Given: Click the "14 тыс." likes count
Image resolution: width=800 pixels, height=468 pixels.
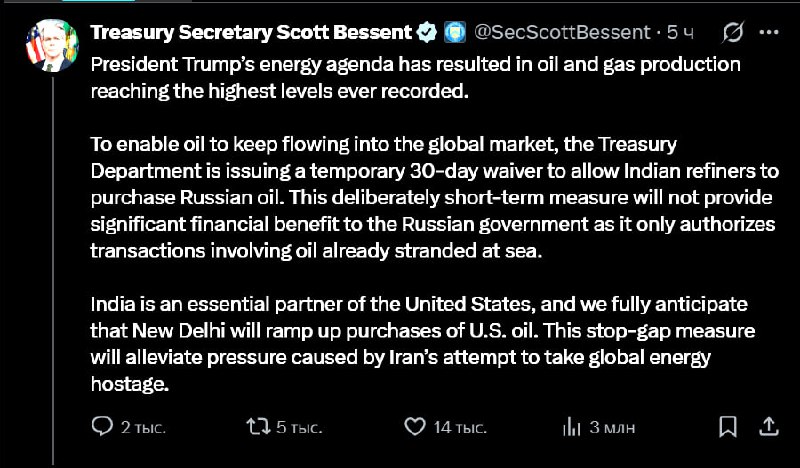Looking at the screenshot, I should pos(459,427).
